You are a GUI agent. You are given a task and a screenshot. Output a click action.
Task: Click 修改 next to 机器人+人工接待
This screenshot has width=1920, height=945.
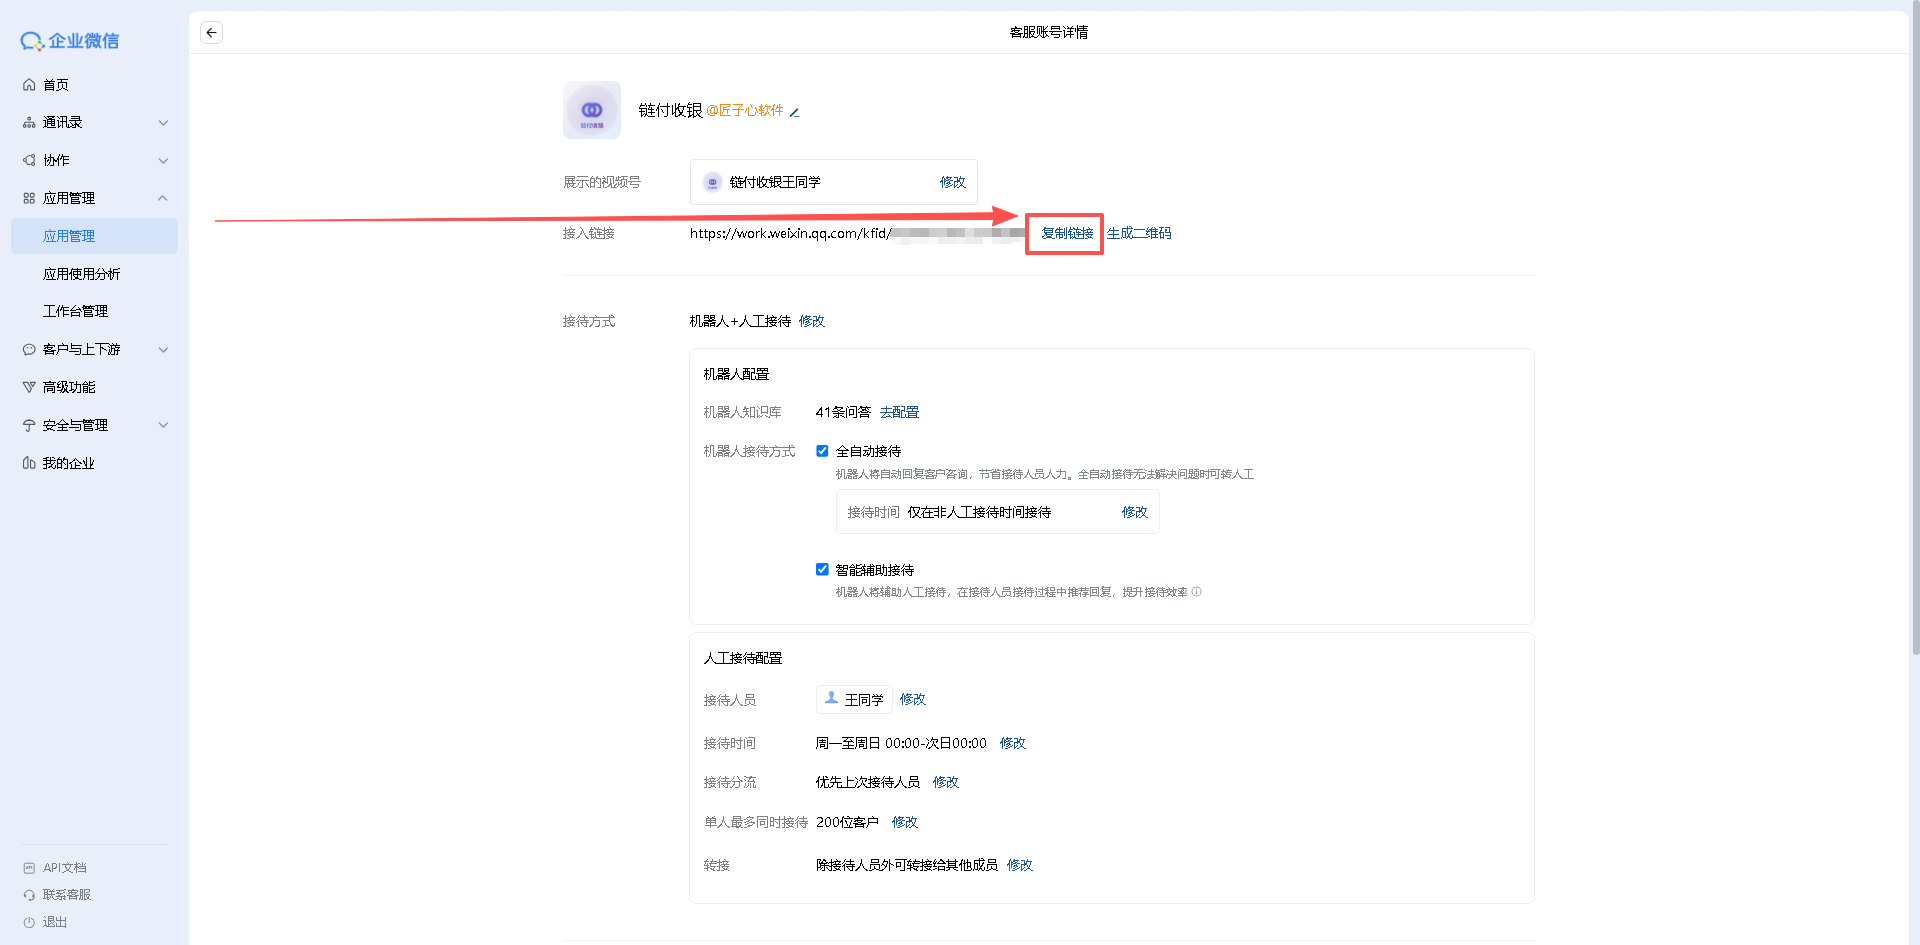coord(811,321)
